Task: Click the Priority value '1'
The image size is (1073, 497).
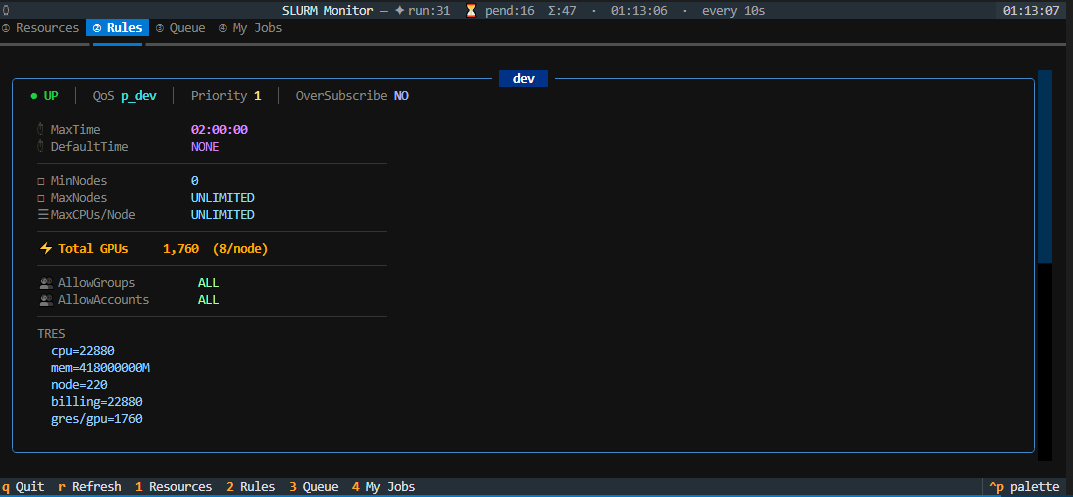Action: [258, 96]
